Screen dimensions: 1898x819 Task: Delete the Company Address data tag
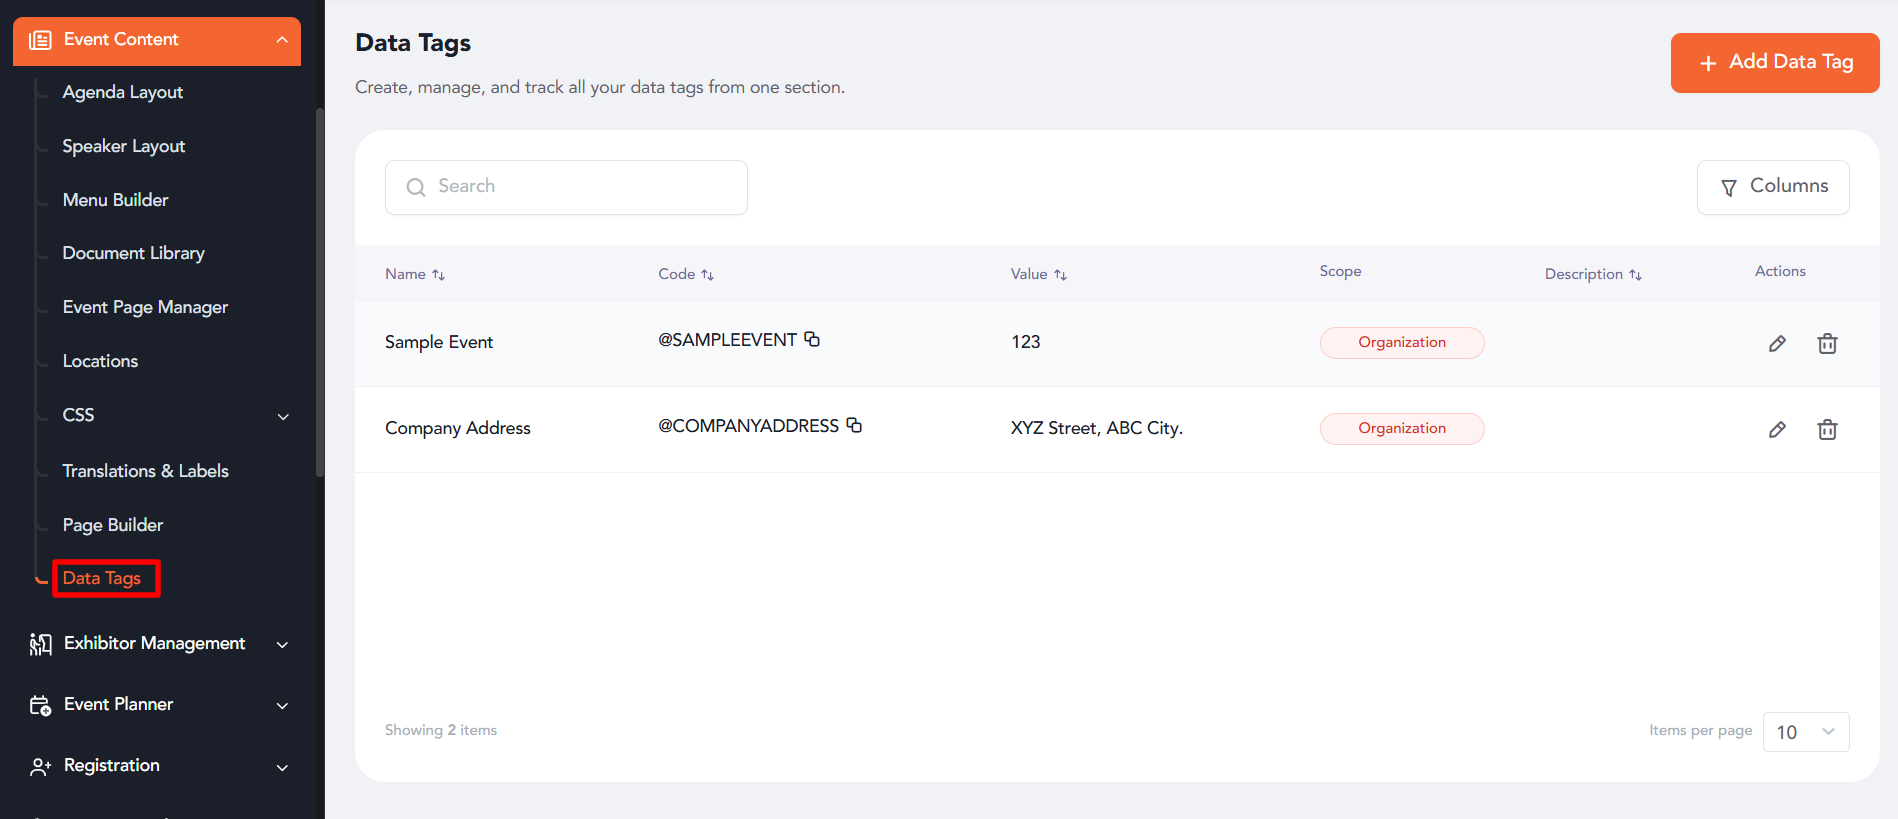(1826, 430)
